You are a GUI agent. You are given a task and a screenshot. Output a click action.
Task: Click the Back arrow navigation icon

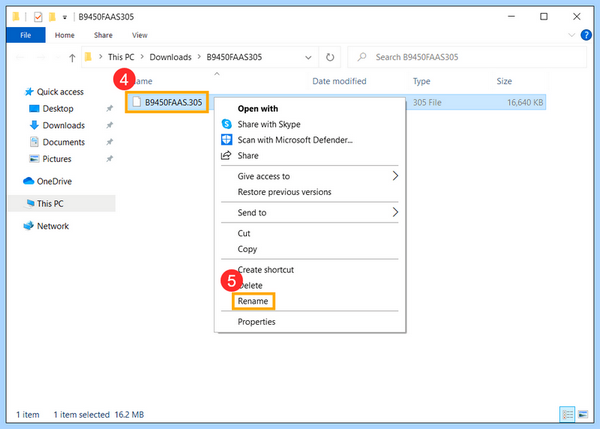pyautogui.click(x=20, y=58)
